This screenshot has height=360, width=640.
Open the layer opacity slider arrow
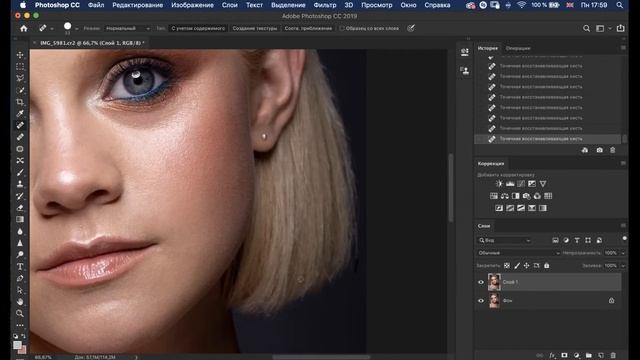[623, 253]
